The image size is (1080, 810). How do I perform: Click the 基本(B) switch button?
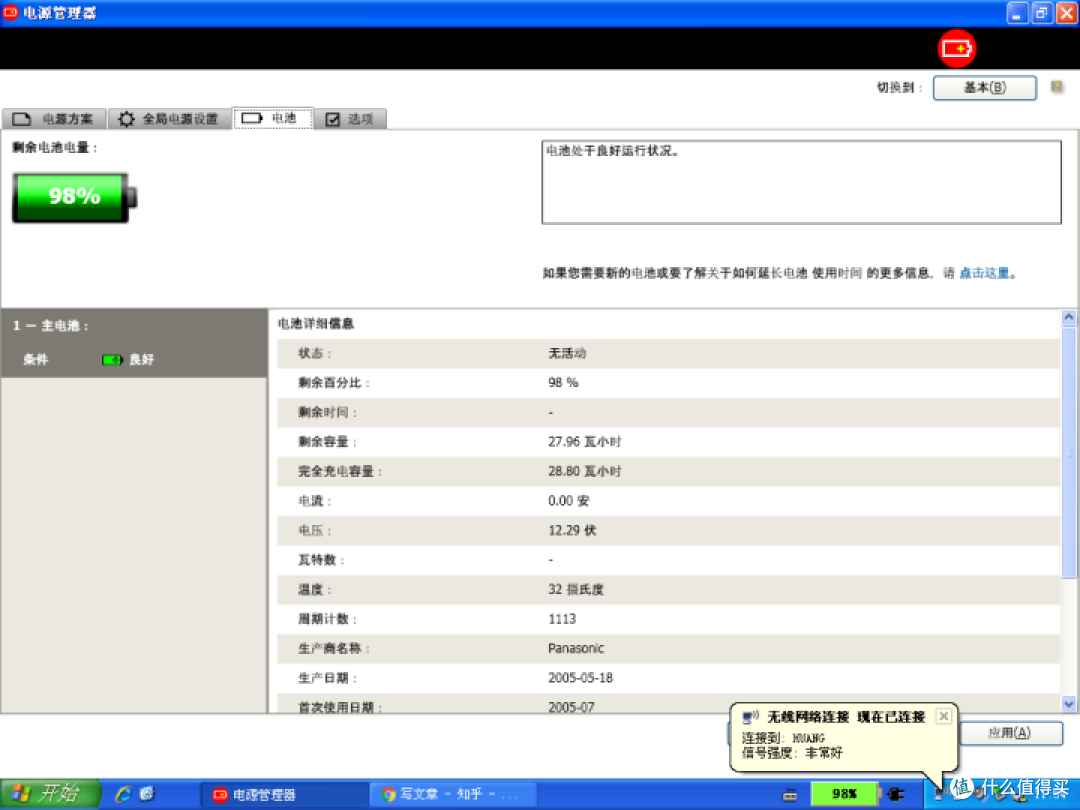984,87
